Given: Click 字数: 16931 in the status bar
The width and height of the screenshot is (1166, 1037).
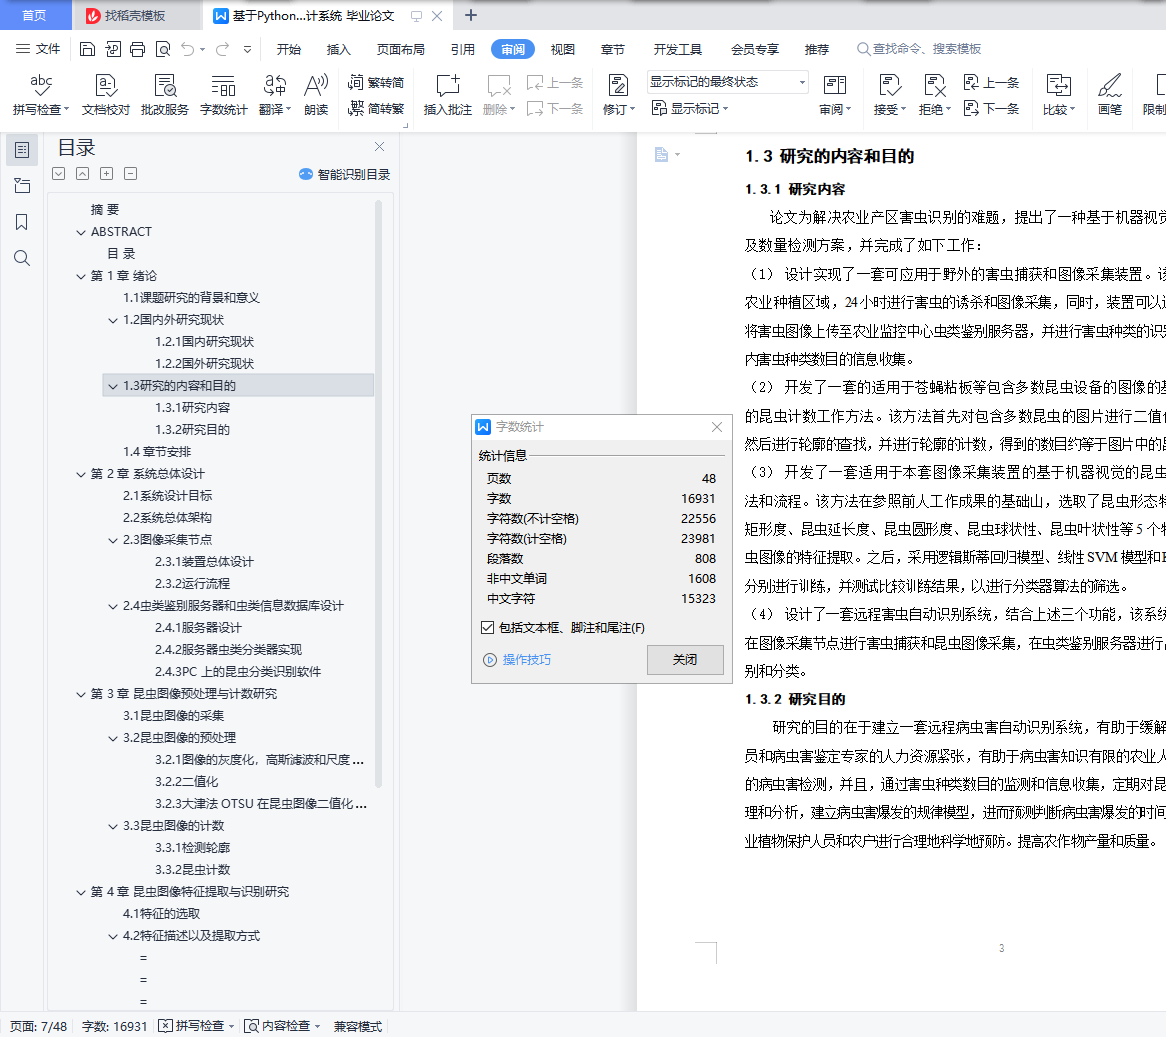Looking at the screenshot, I should [115, 1026].
